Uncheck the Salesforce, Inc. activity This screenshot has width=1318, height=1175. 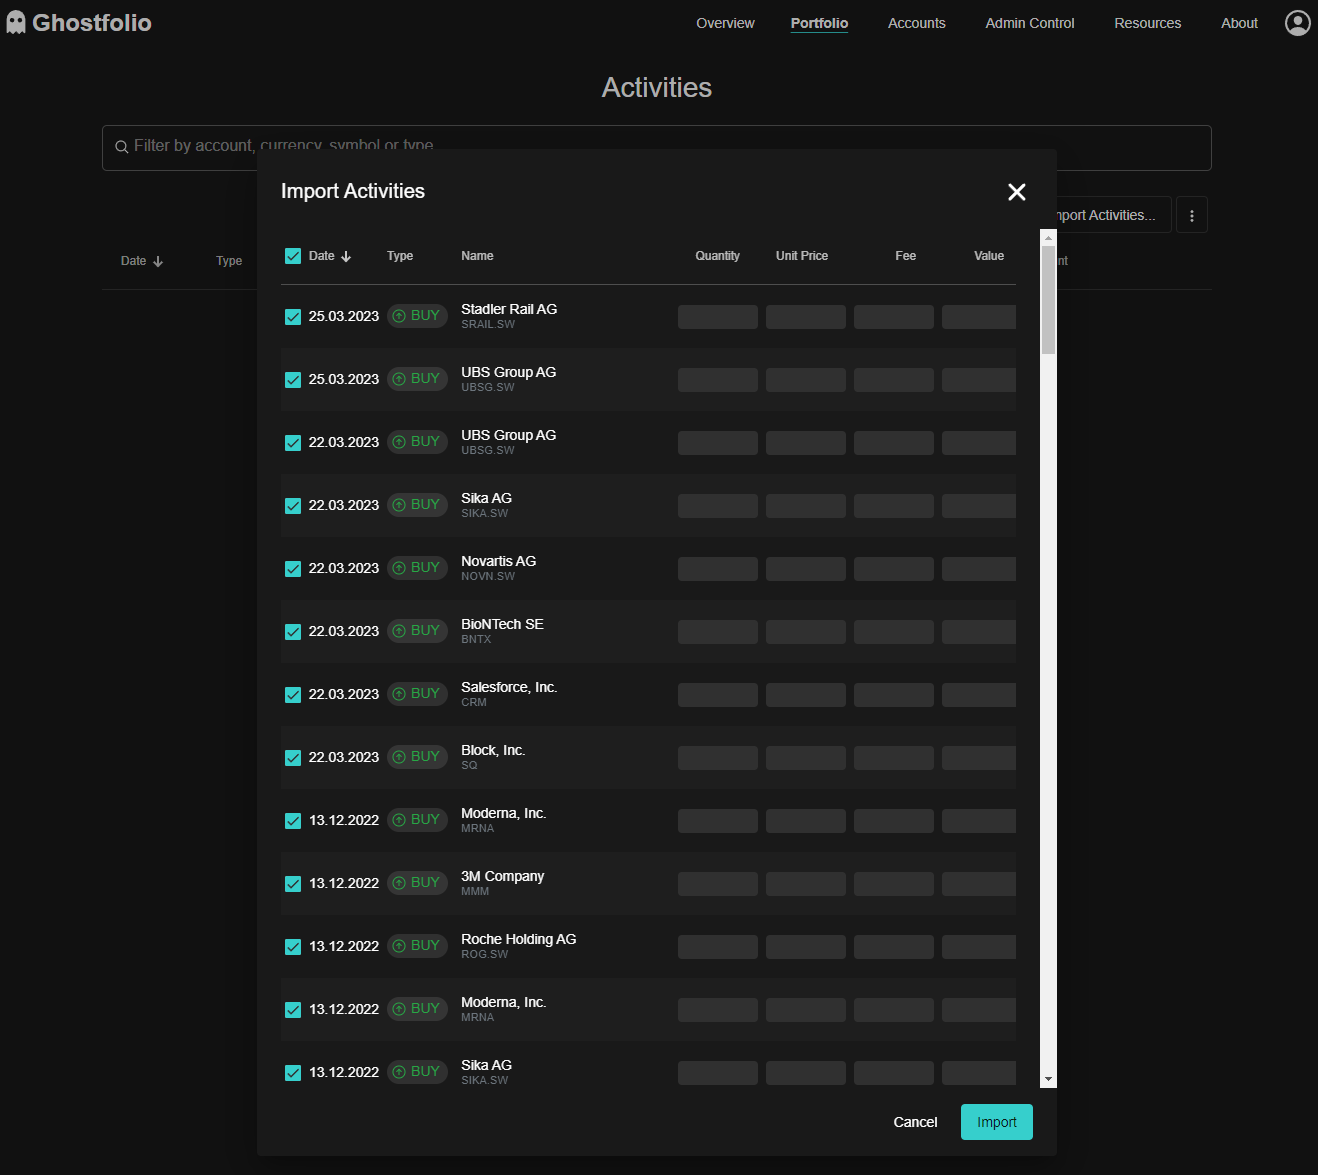[x=293, y=693]
